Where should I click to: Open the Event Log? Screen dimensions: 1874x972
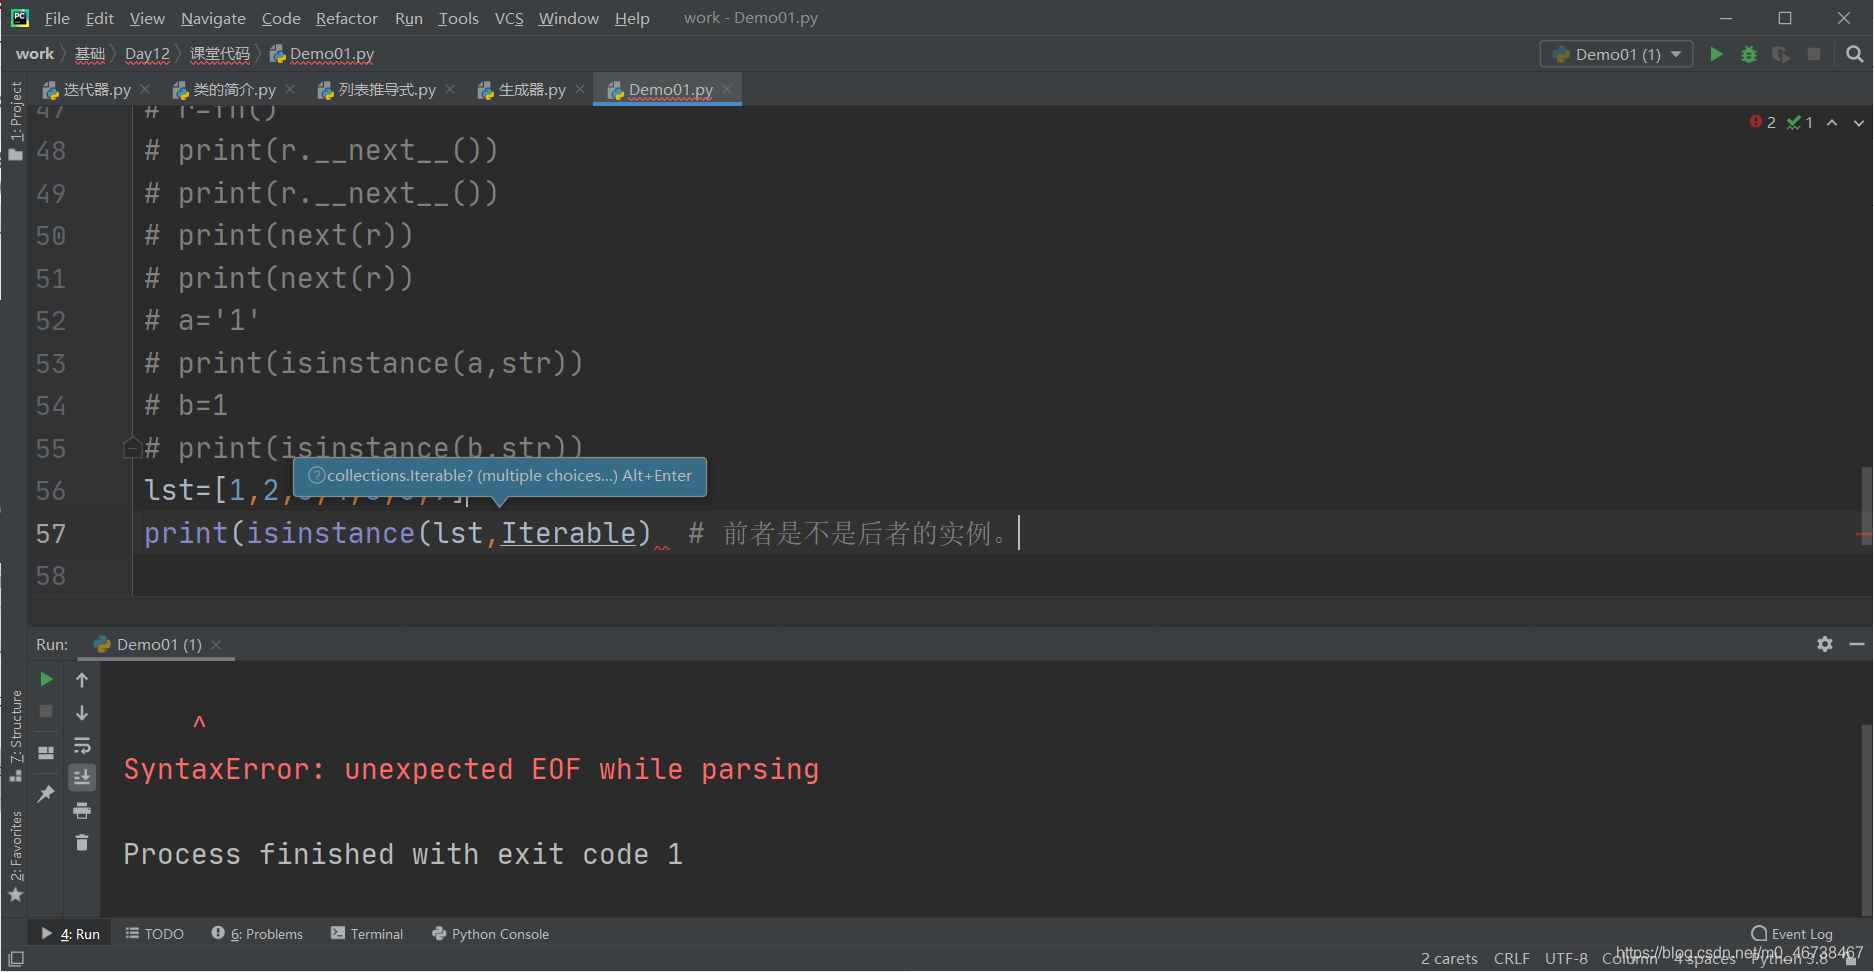point(1792,934)
